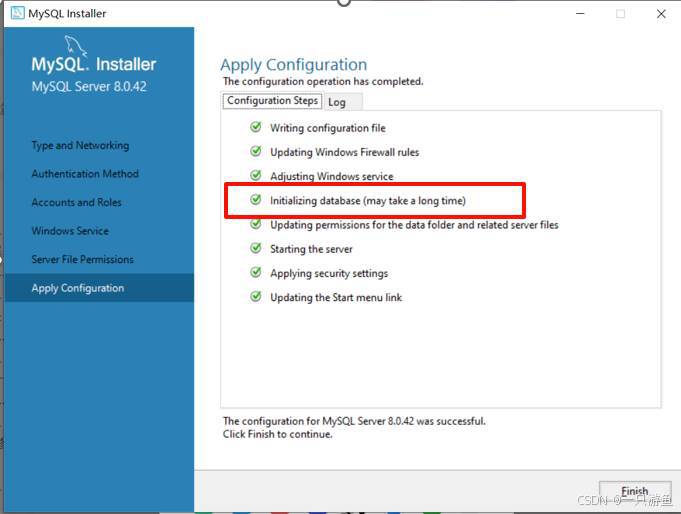Click 'configuration for MySQL Server 8.0.42 was successful' message

coord(354,421)
